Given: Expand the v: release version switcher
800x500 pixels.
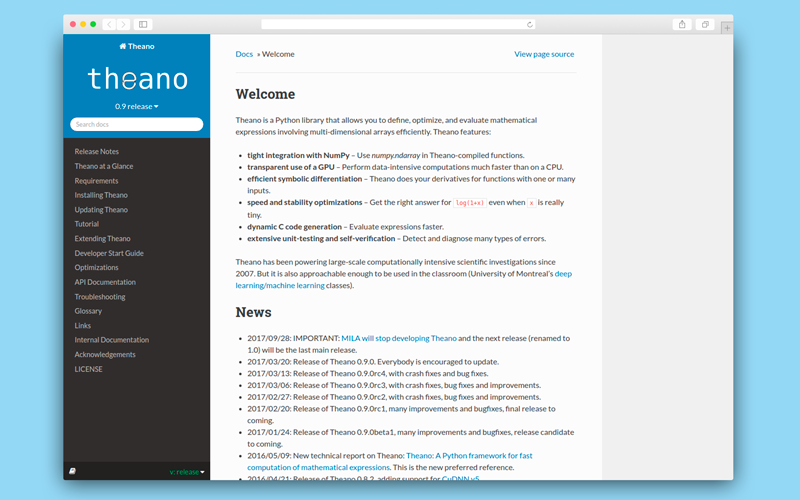Looking at the screenshot, I should pyautogui.click(x=187, y=472).
